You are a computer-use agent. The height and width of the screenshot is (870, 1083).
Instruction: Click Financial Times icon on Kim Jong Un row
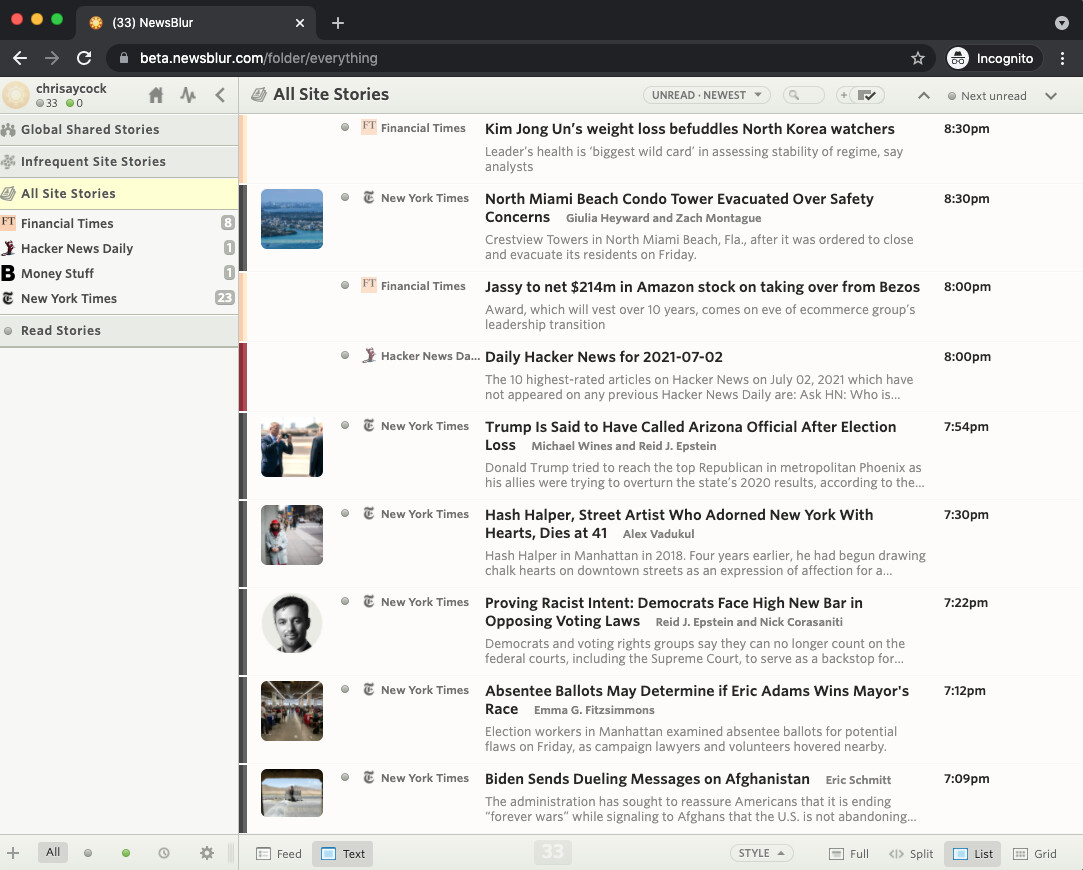point(369,127)
